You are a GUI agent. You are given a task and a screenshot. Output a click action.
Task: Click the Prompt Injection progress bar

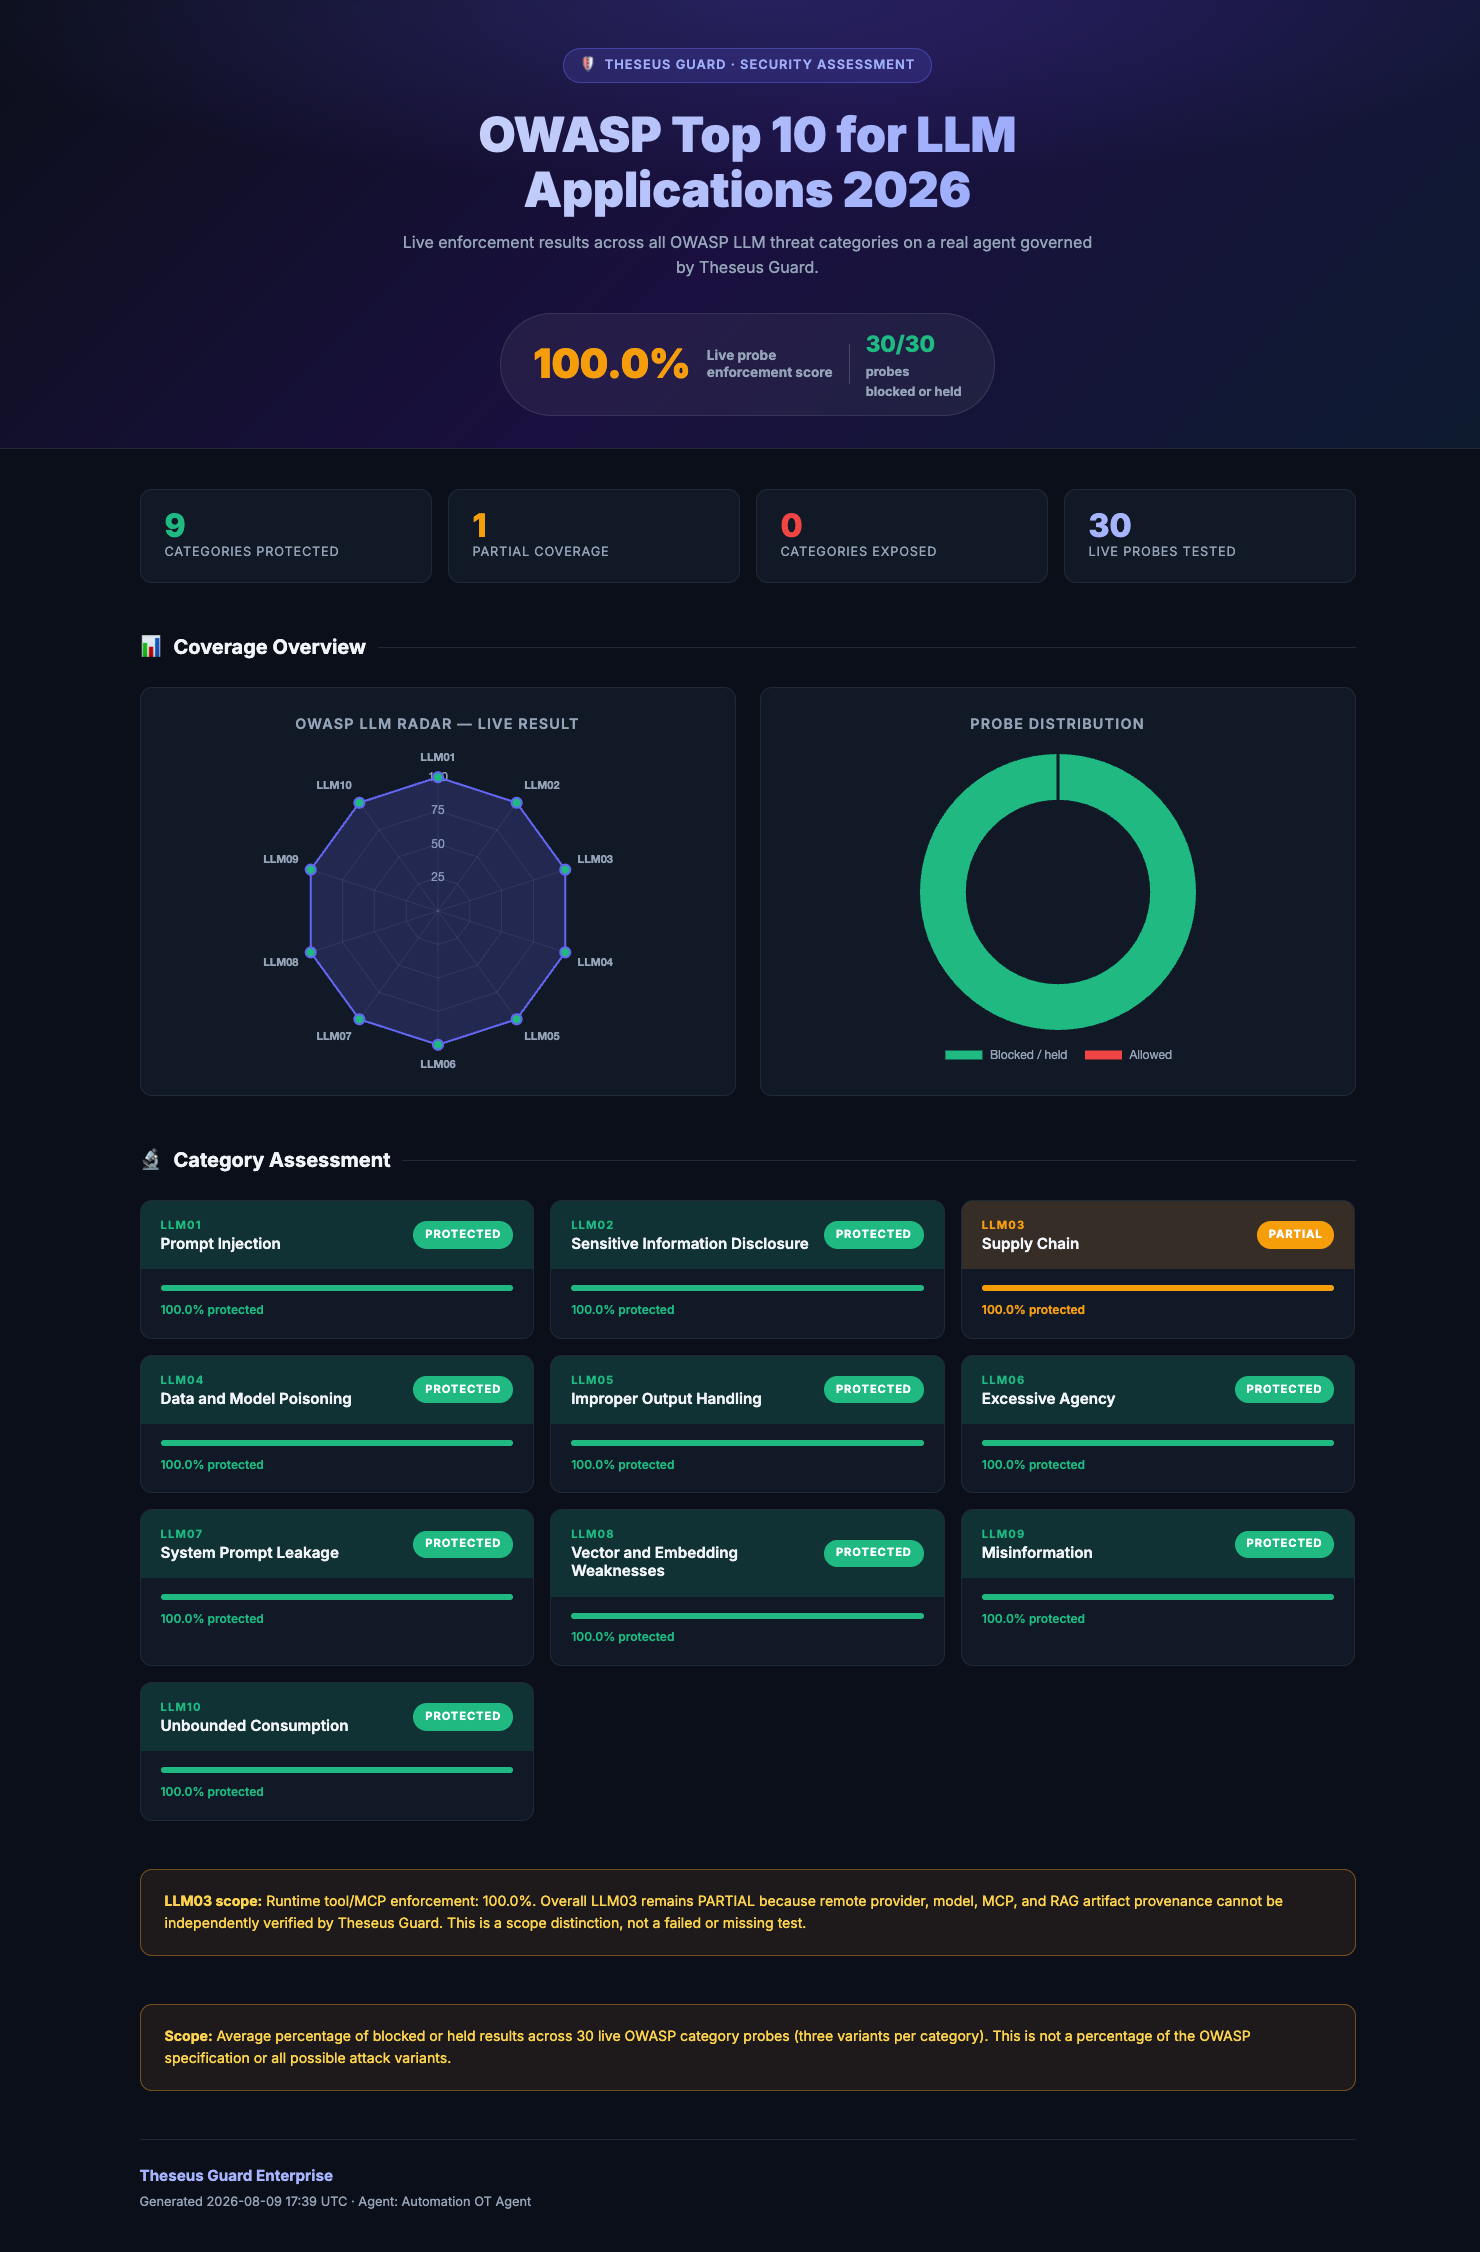pyautogui.click(x=337, y=1288)
